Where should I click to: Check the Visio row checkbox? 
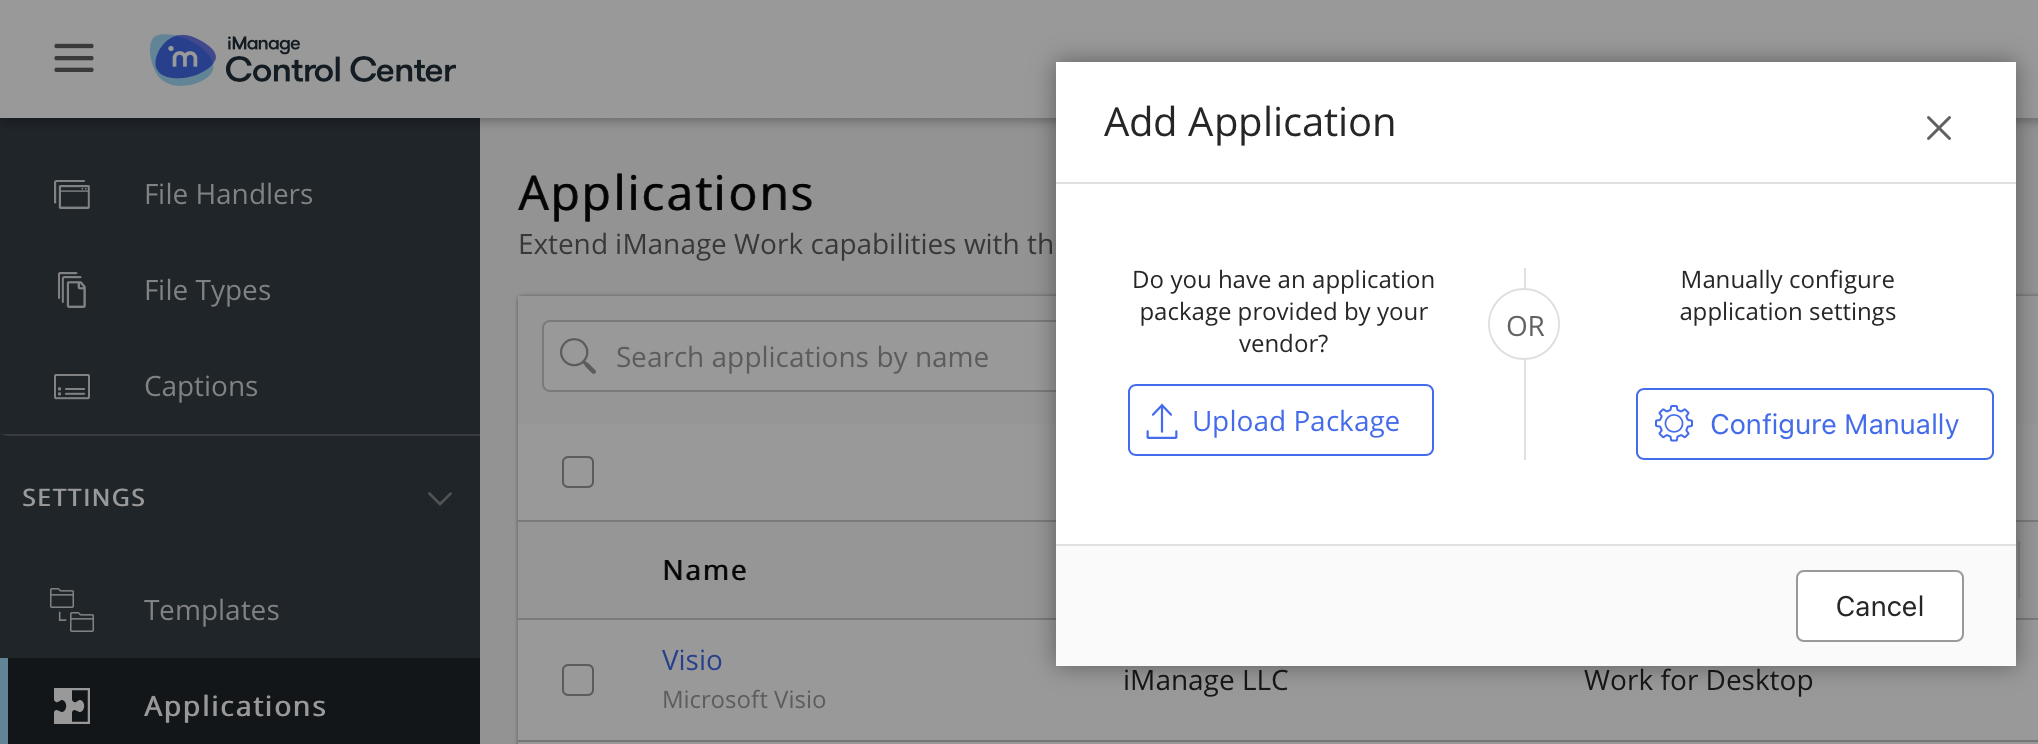coord(578,680)
